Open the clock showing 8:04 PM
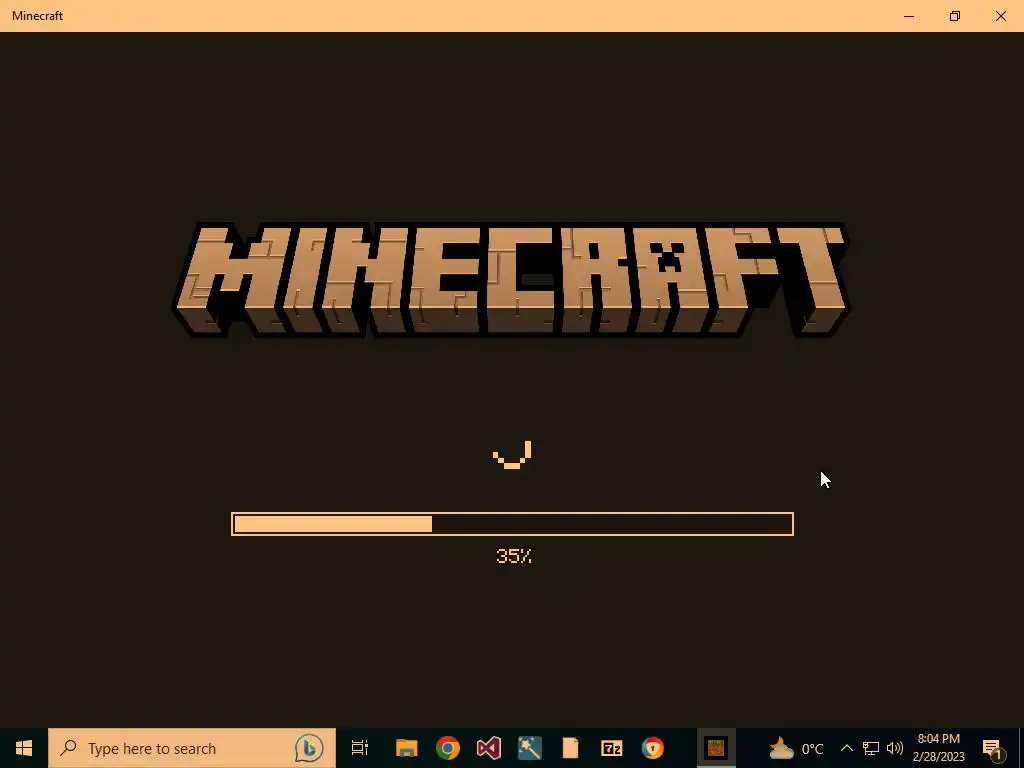The width and height of the screenshot is (1024, 768). point(938,748)
